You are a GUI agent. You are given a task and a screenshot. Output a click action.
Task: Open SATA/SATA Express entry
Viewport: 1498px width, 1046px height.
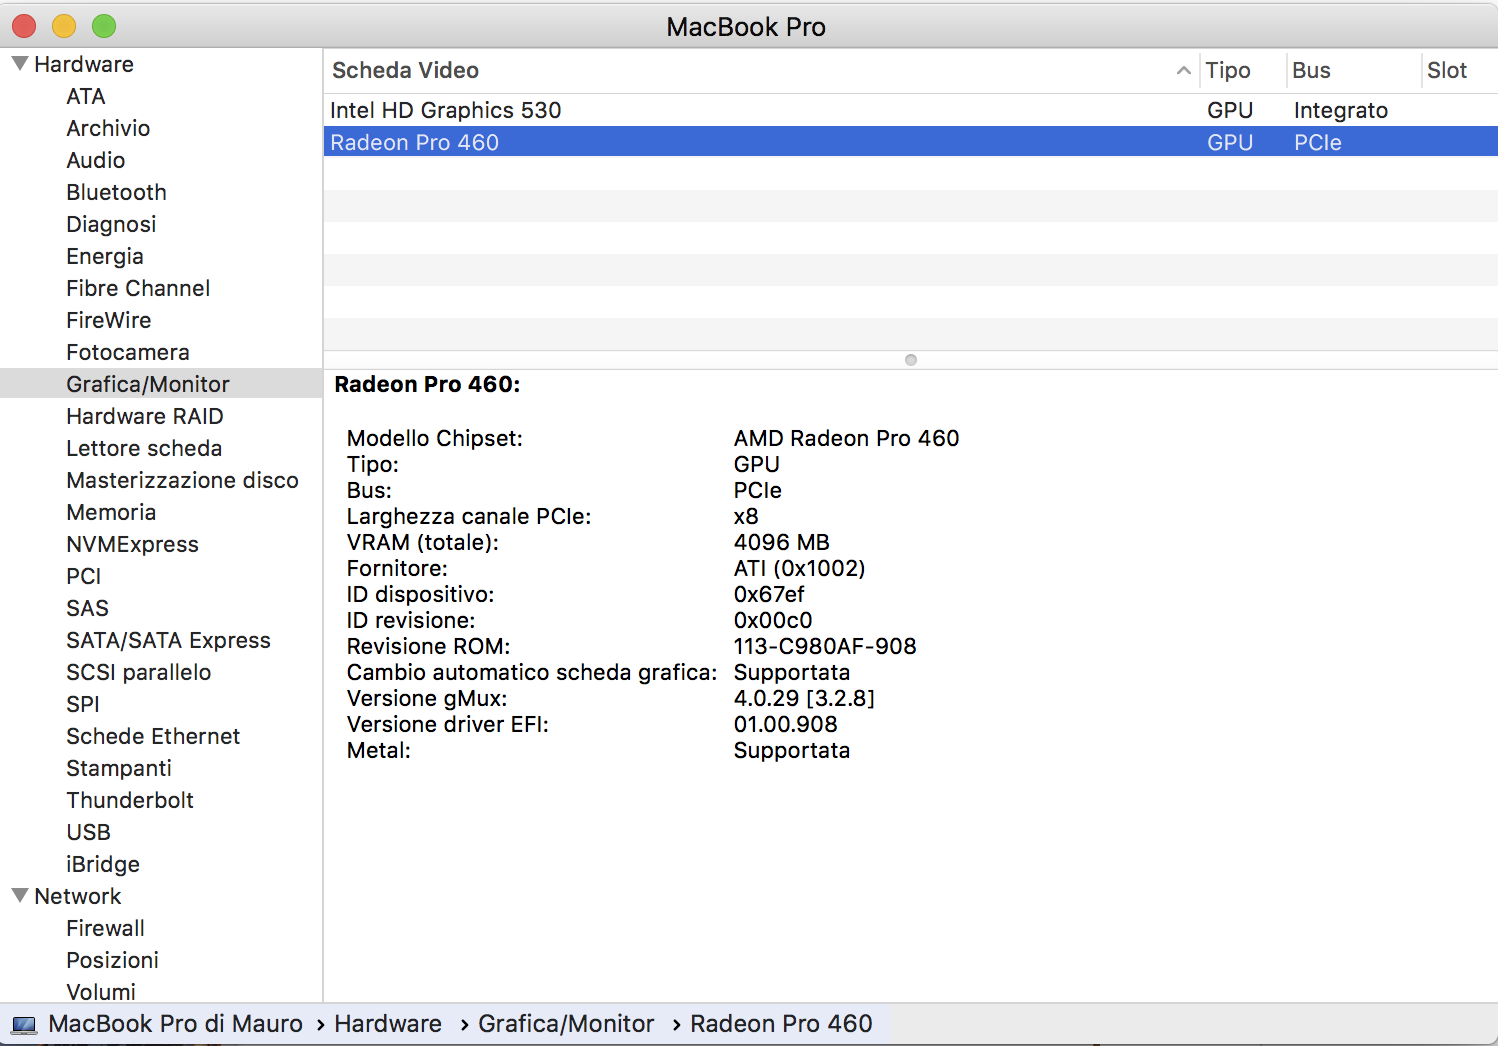[x=168, y=640]
